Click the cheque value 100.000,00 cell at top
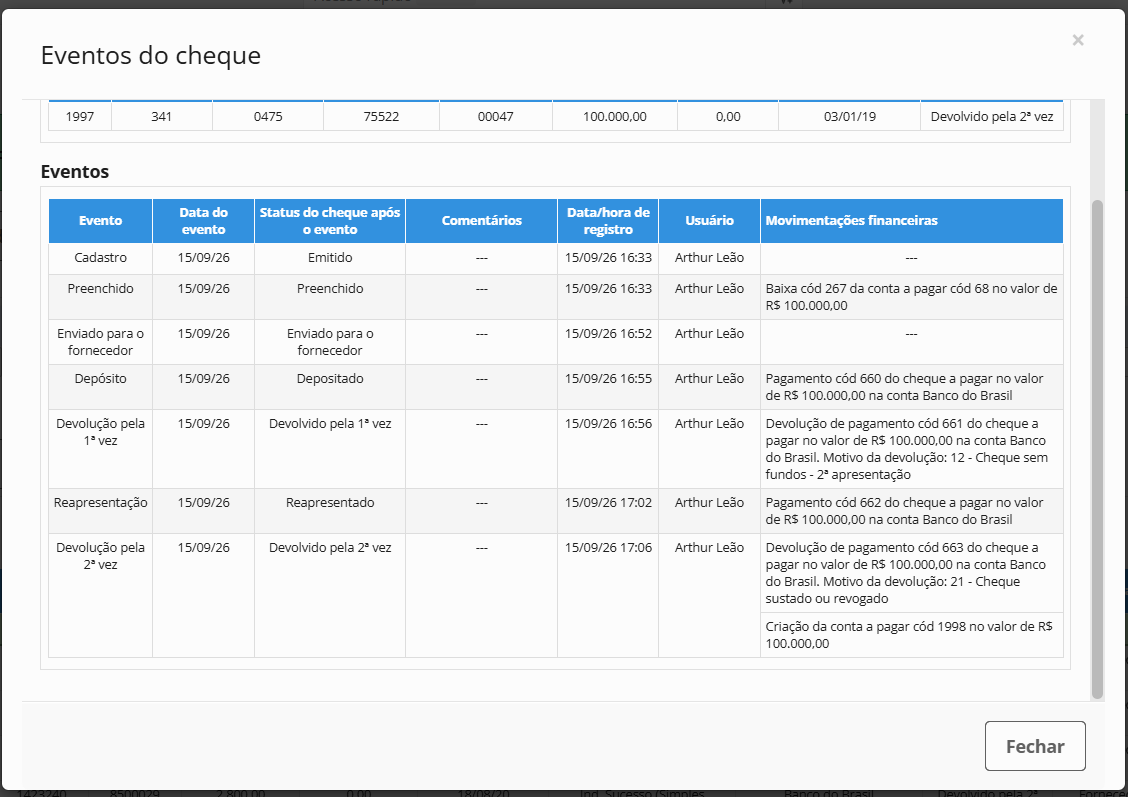1128x797 pixels. pos(614,117)
